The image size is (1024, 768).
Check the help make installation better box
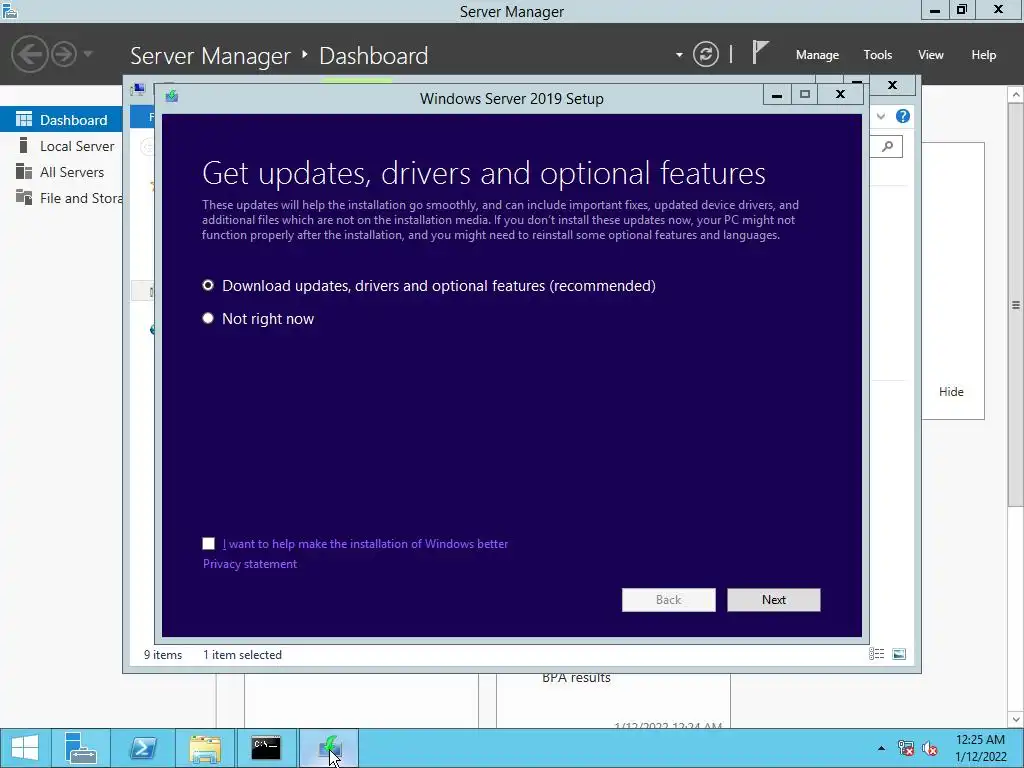[x=208, y=543]
